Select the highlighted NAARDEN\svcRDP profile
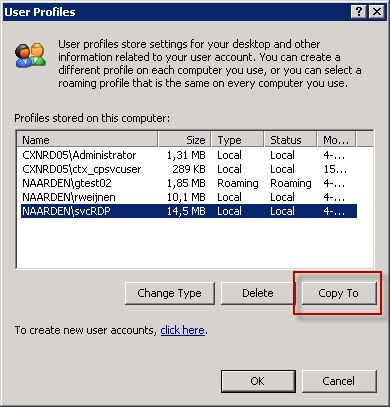The image size is (390, 407). [x=189, y=211]
